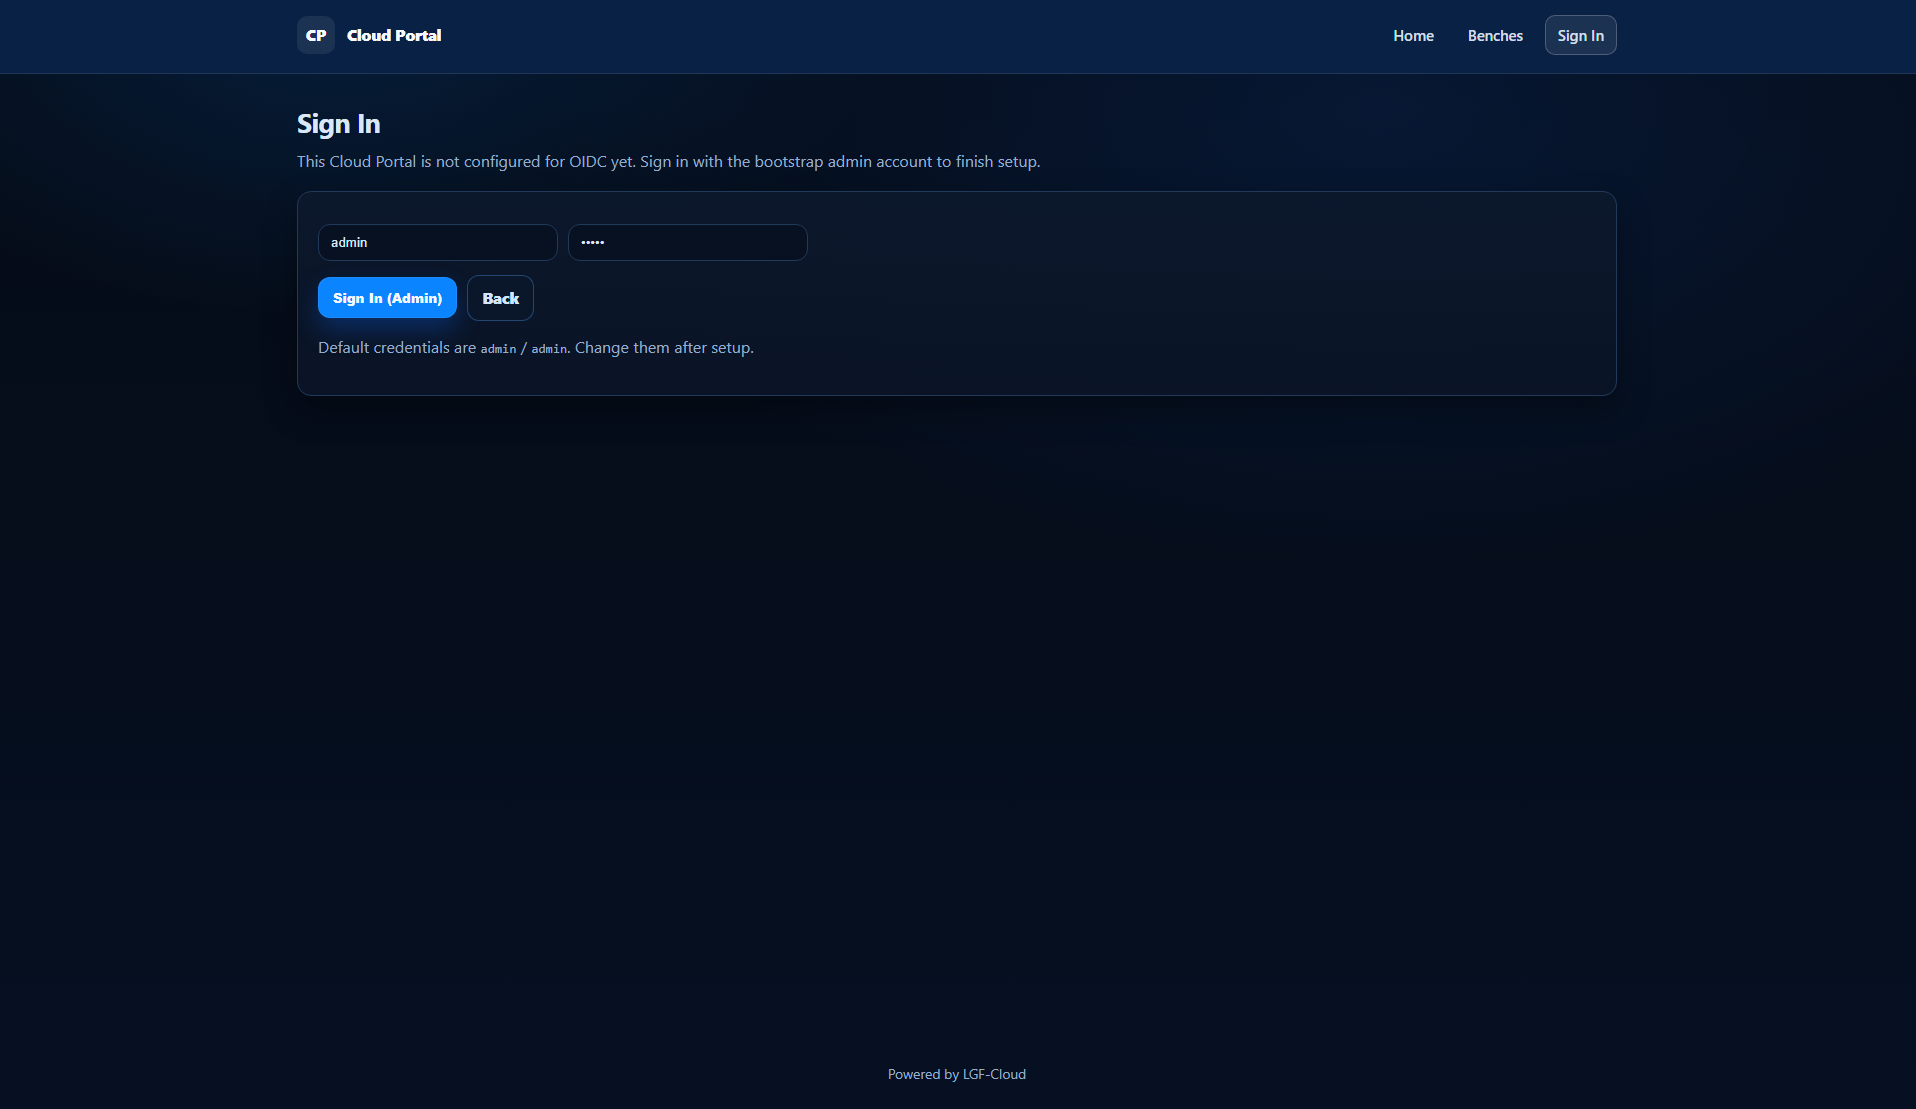This screenshot has height=1109, width=1916.
Task: Open the Benches nav item
Action: 1495,35
